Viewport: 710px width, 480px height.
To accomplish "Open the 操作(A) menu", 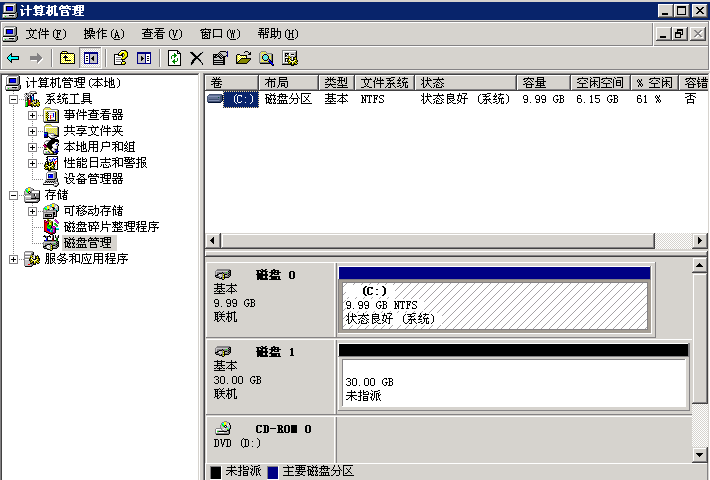I will pos(104,34).
